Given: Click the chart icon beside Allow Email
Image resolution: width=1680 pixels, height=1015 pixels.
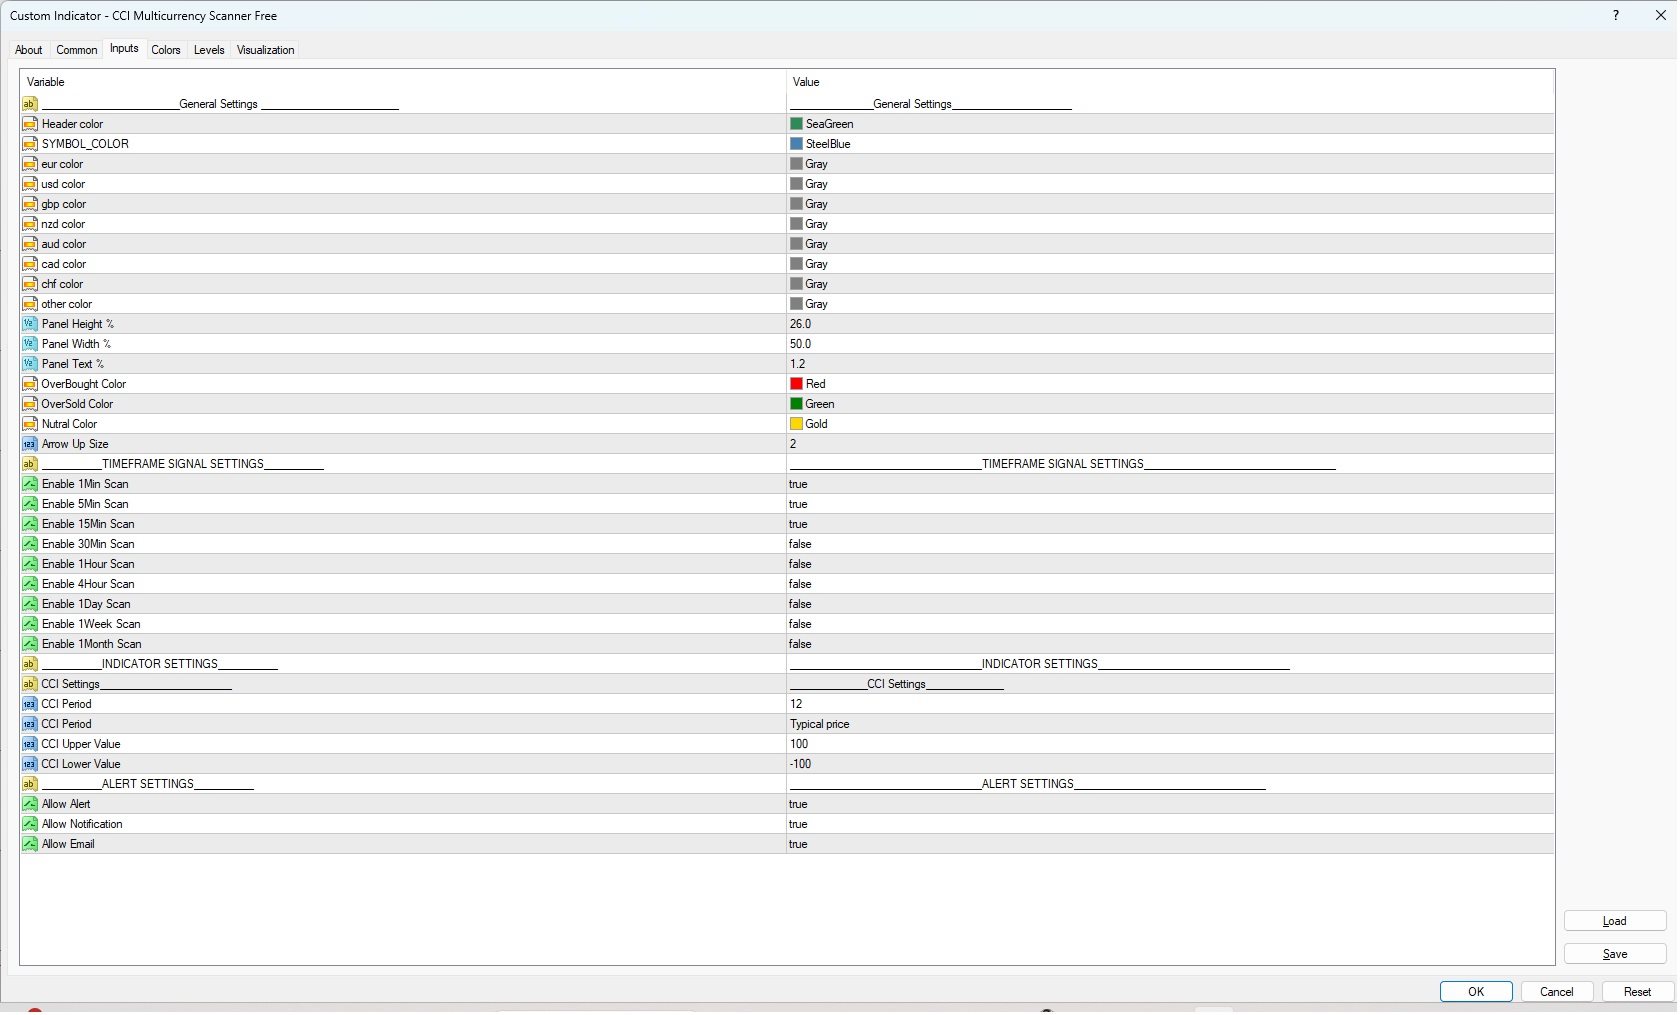Looking at the screenshot, I should tap(29, 844).
